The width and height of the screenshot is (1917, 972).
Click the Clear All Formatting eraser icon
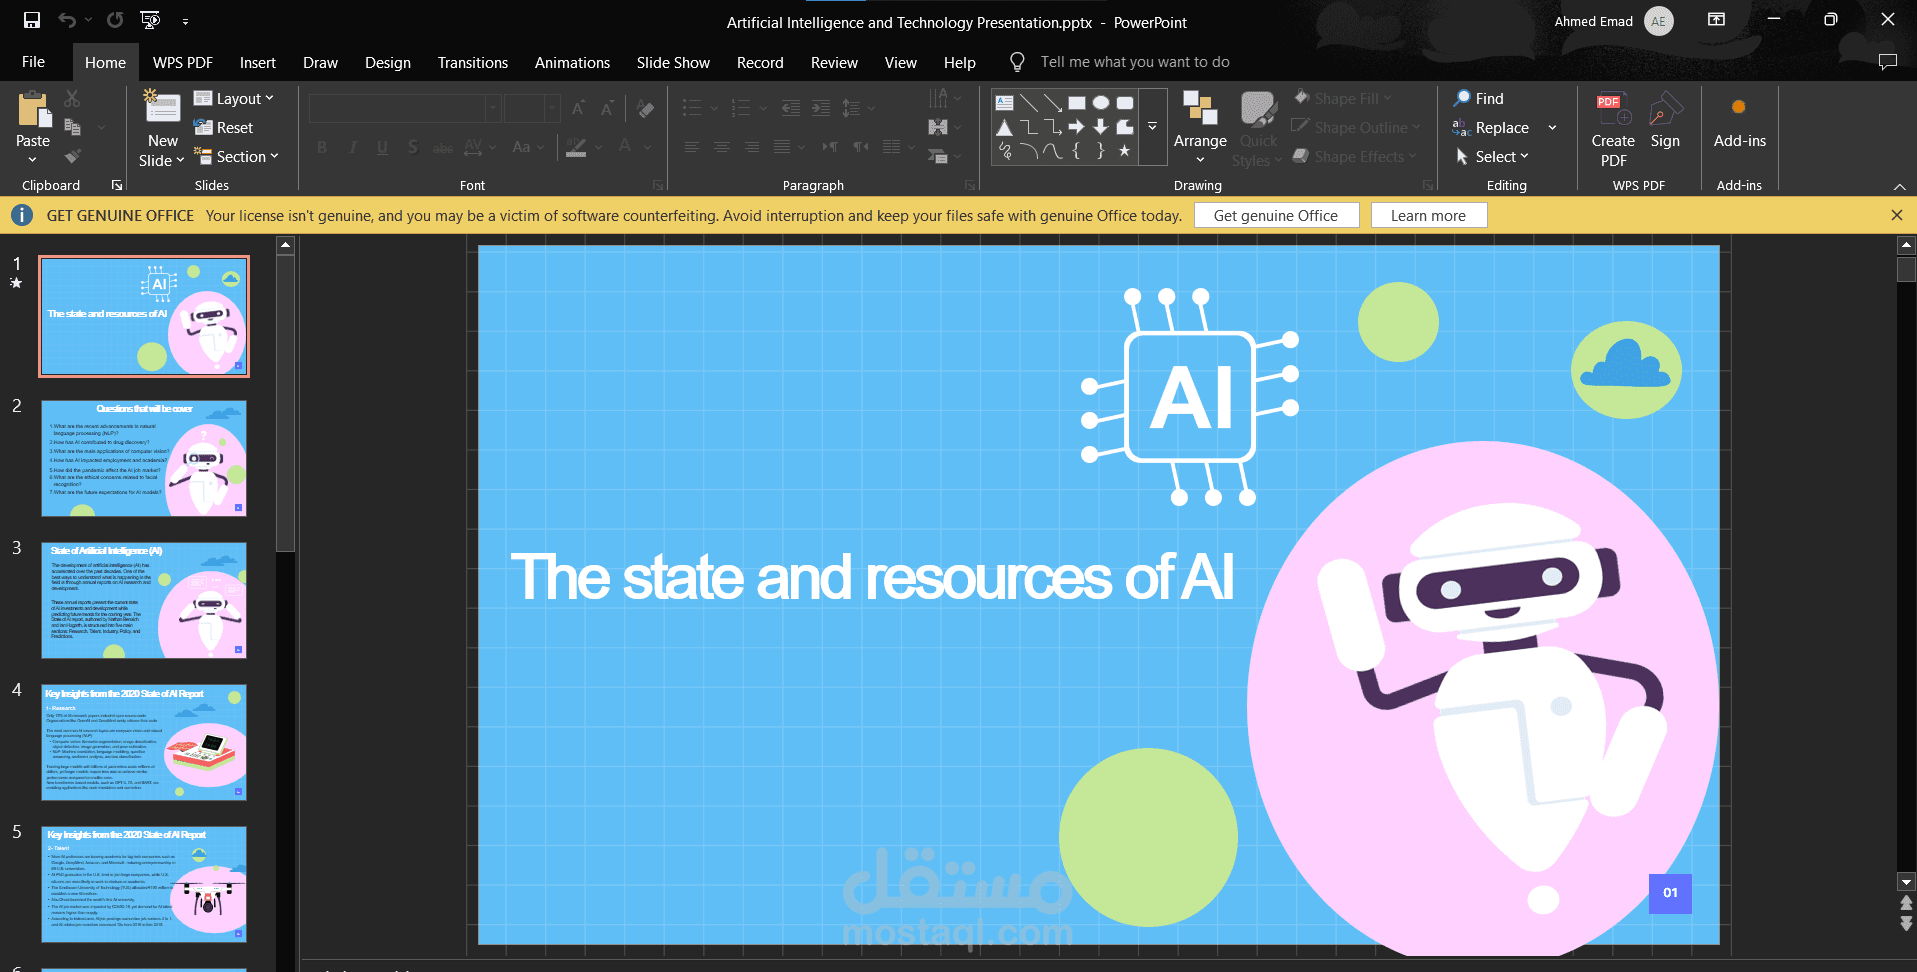pyautogui.click(x=646, y=108)
